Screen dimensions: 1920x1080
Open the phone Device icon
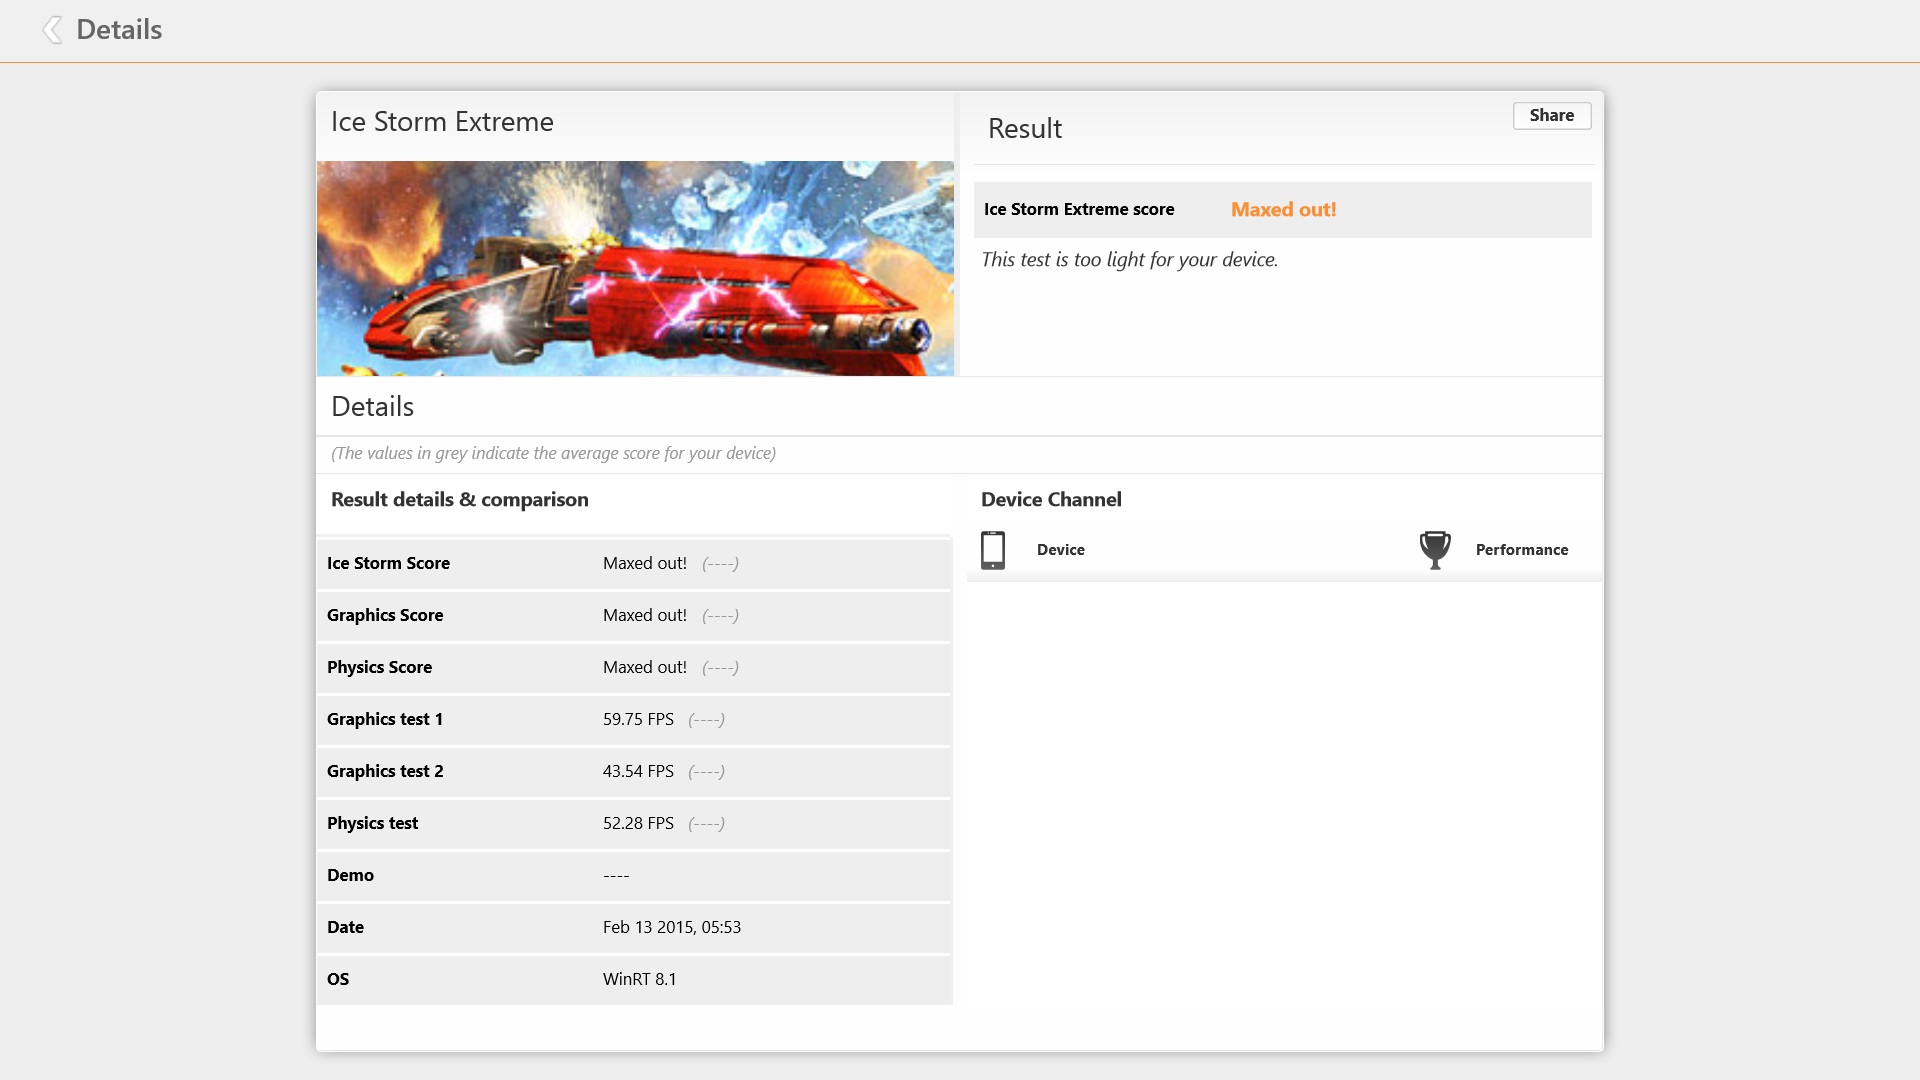click(993, 550)
